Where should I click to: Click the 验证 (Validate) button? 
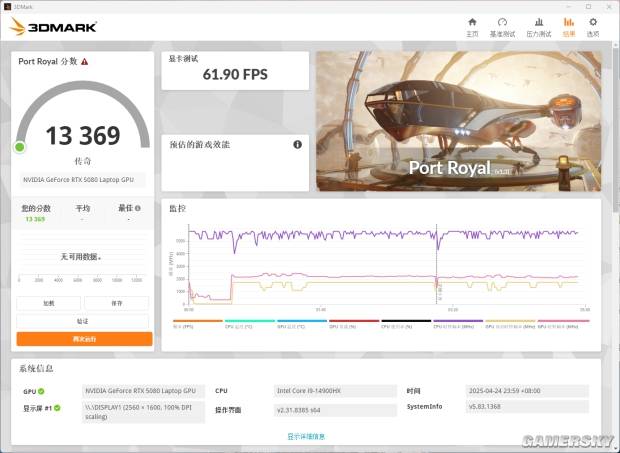pyautogui.click(x=83, y=321)
